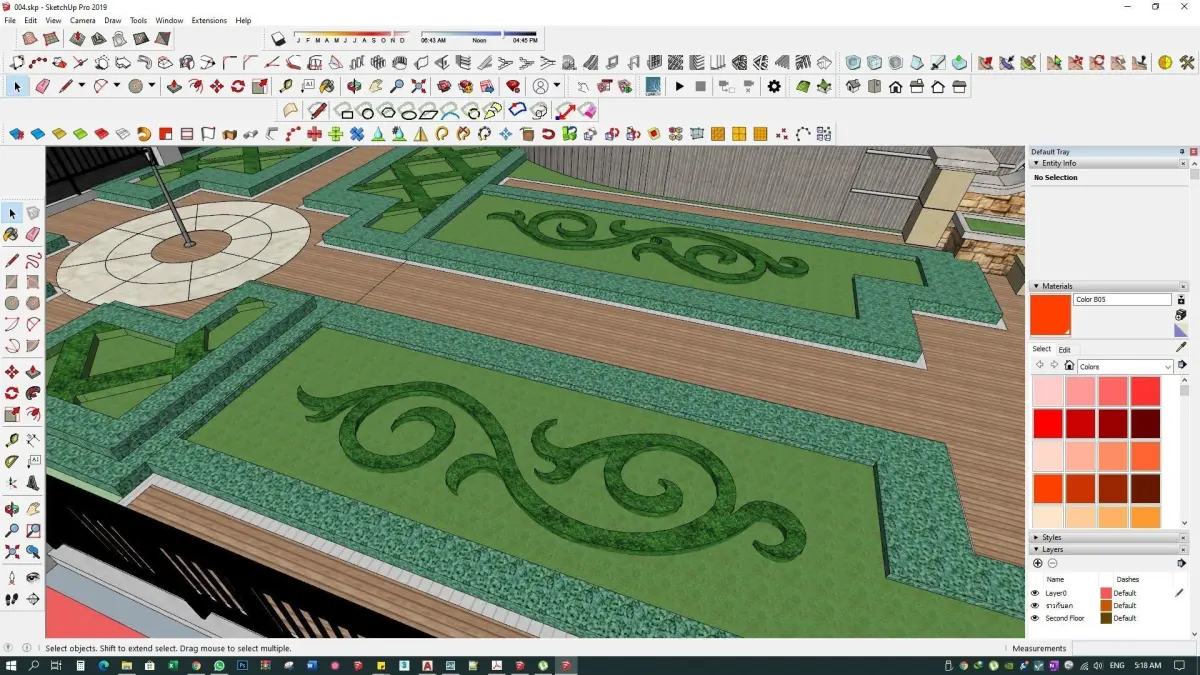Click the play animation button
The image size is (1200, 675).
tap(679, 87)
